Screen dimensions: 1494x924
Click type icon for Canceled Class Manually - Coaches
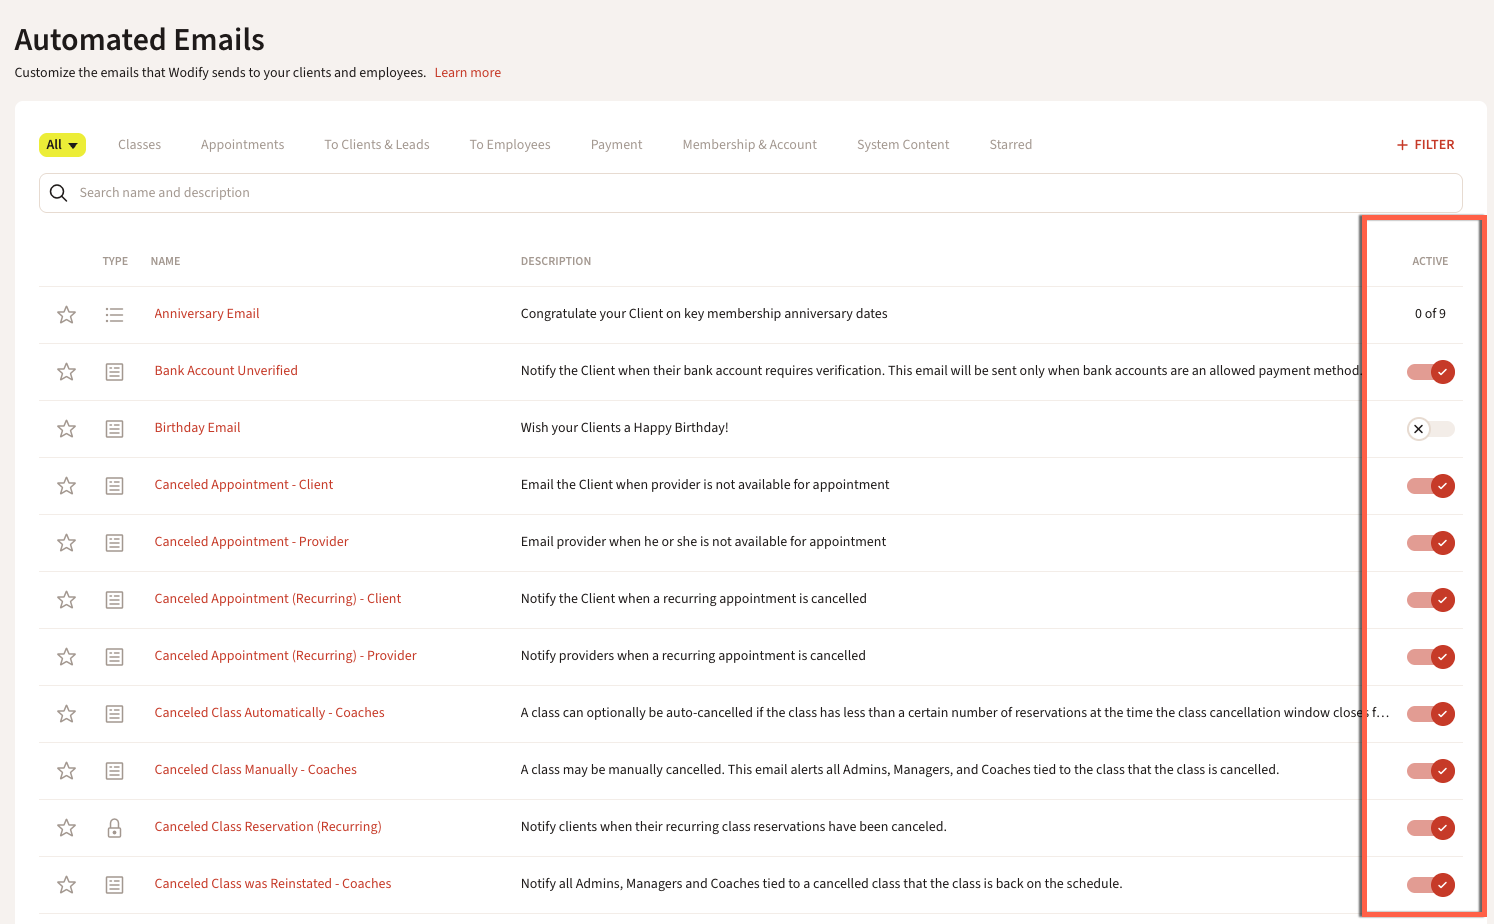(x=114, y=771)
